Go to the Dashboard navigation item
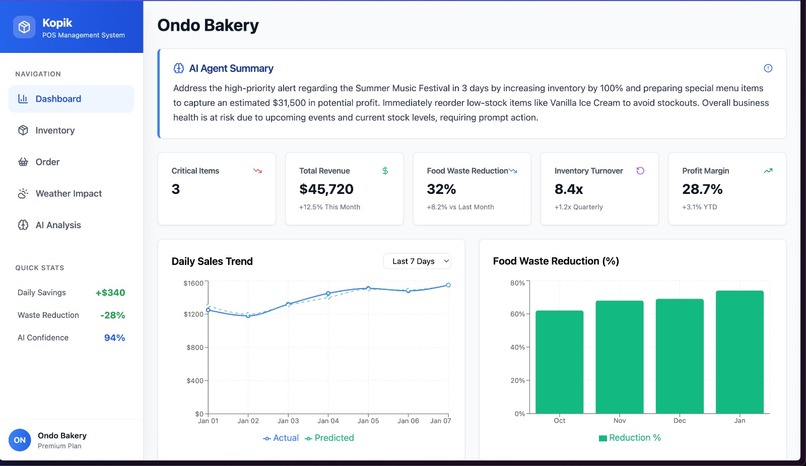This screenshot has width=806, height=466. (x=71, y=99)
